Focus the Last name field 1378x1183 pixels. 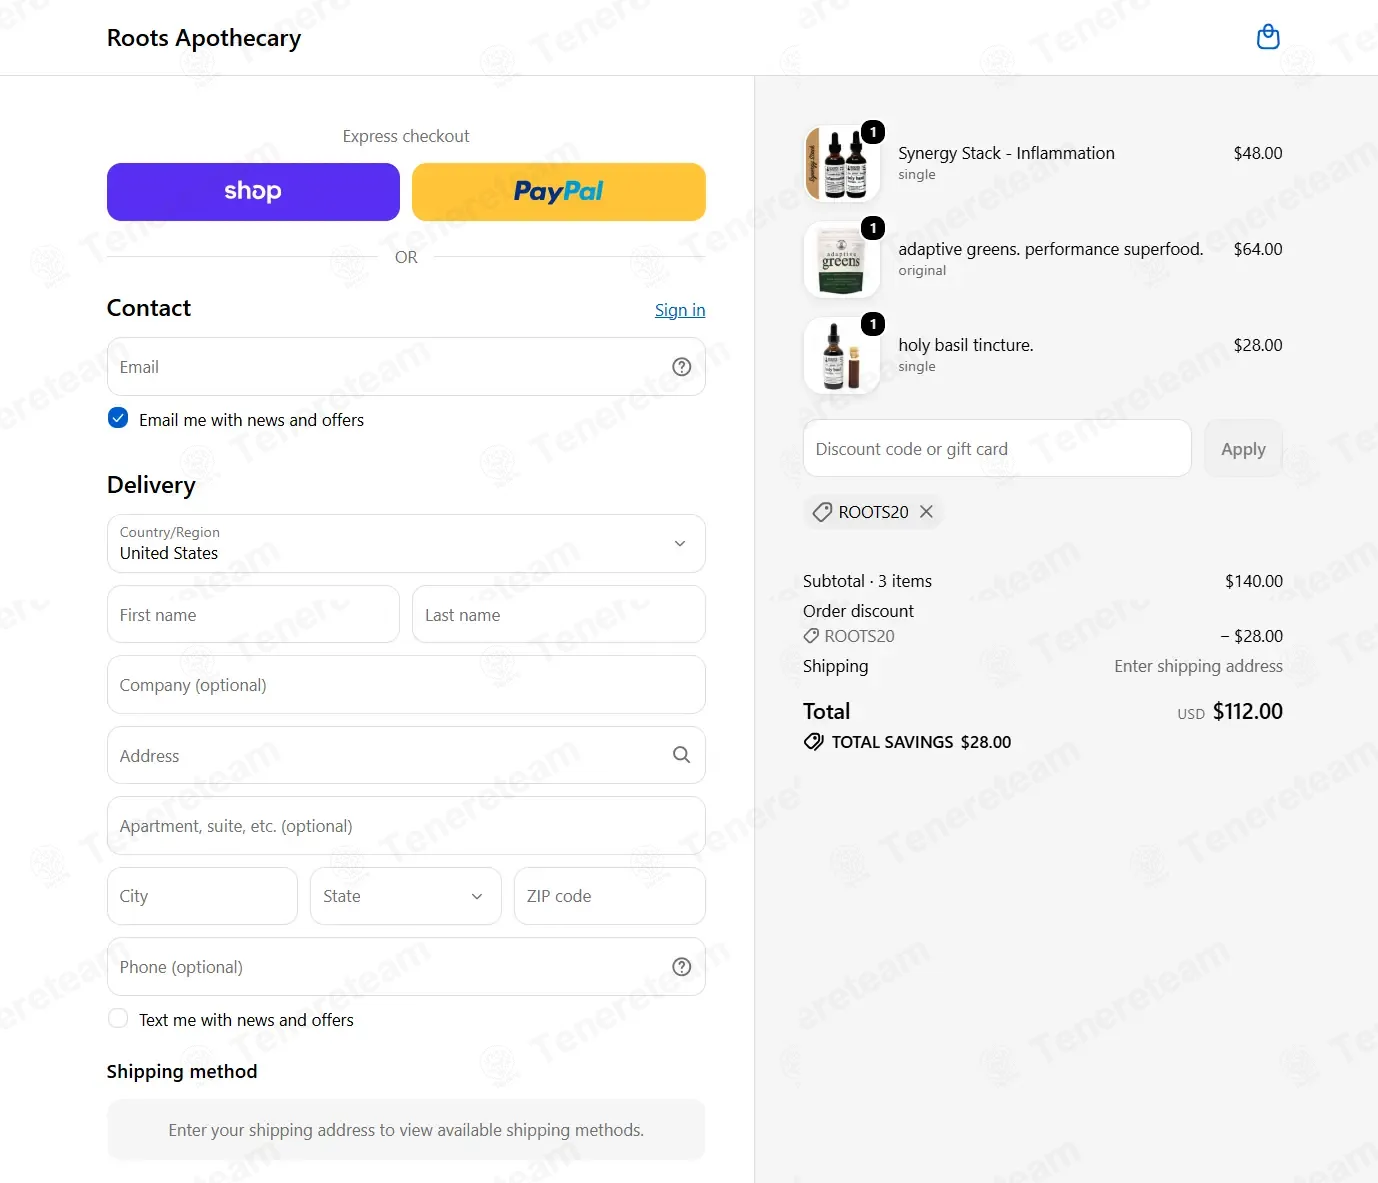tap(559, 614)
